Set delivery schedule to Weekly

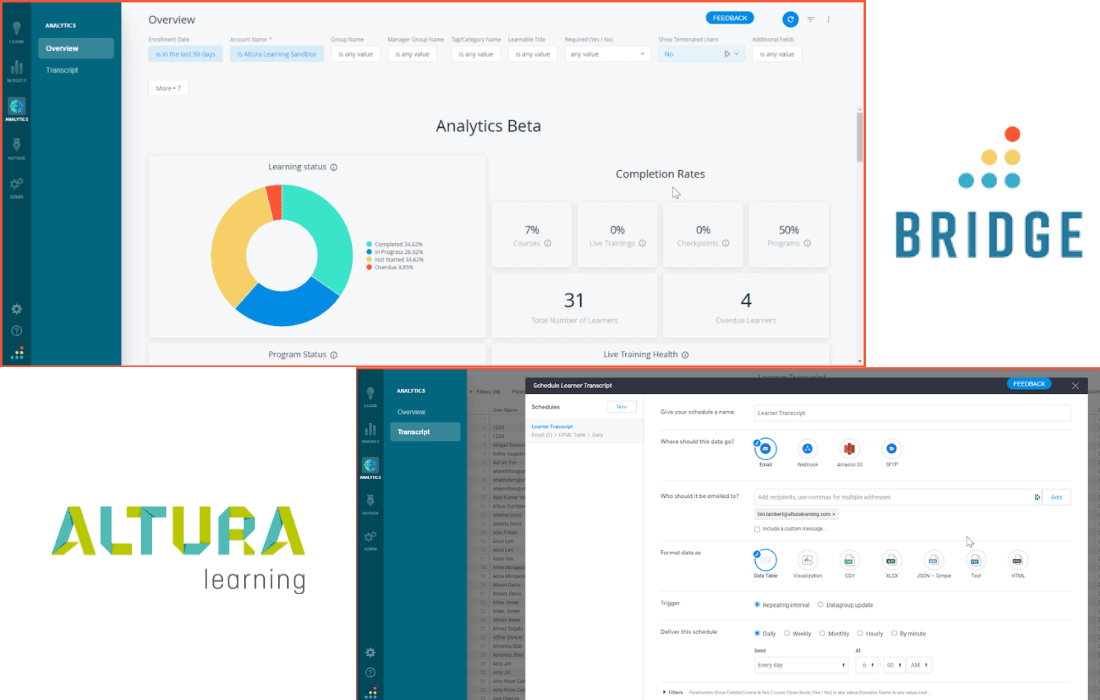[x=787, y=633]
